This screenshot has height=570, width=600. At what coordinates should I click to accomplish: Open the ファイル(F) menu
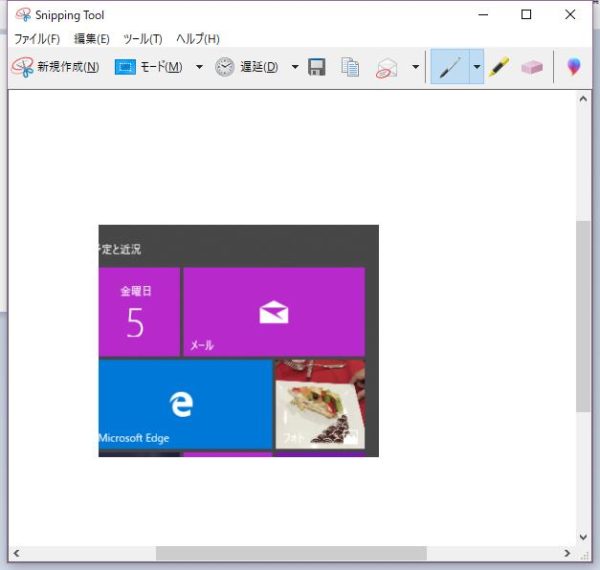(x=37, y=39)
